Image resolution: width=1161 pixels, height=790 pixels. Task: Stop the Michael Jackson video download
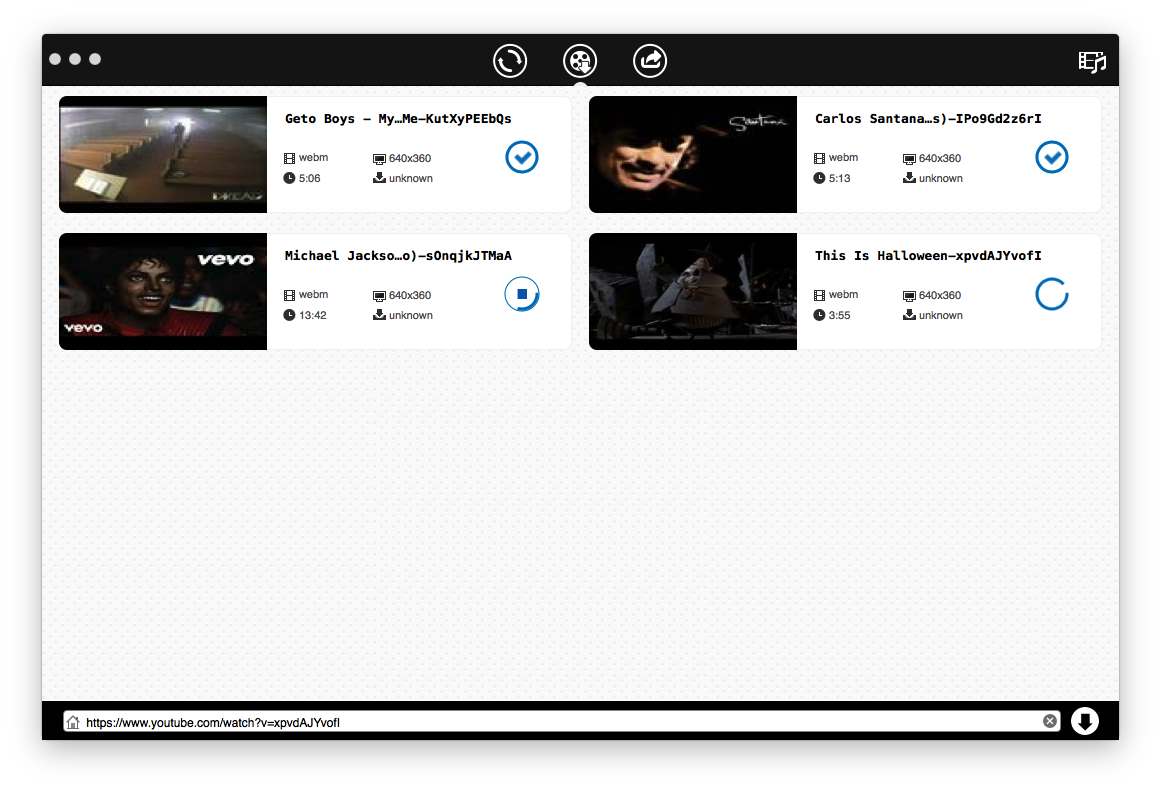[x=522, y=295]
